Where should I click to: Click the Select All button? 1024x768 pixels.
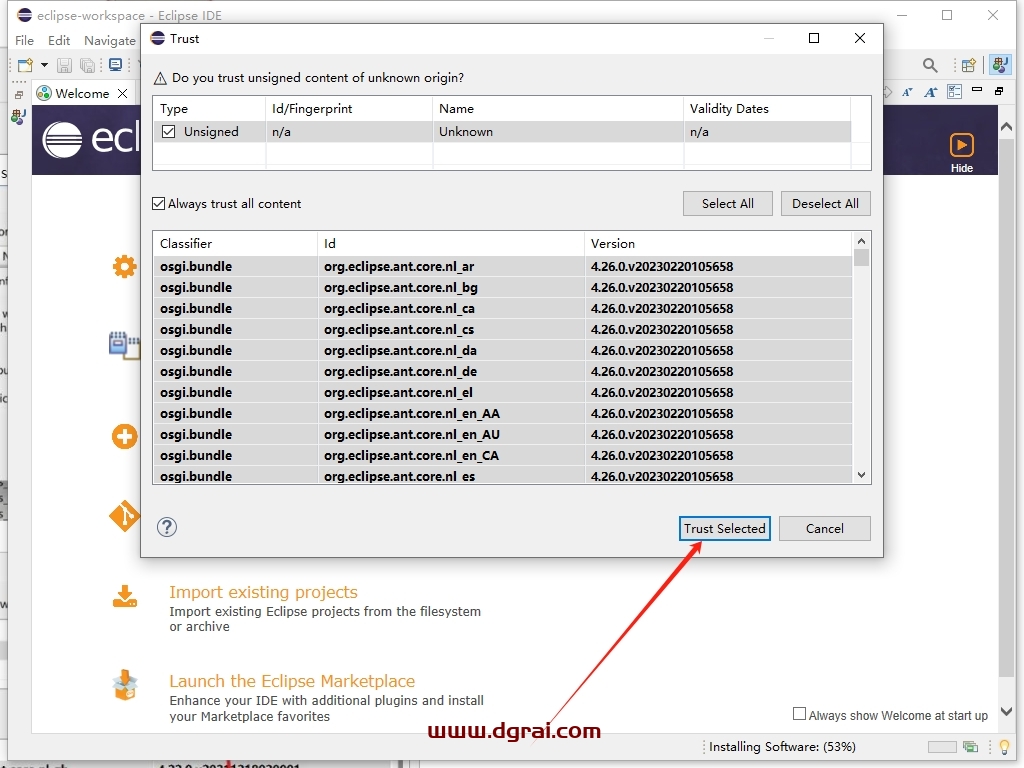tap(728, 203)
